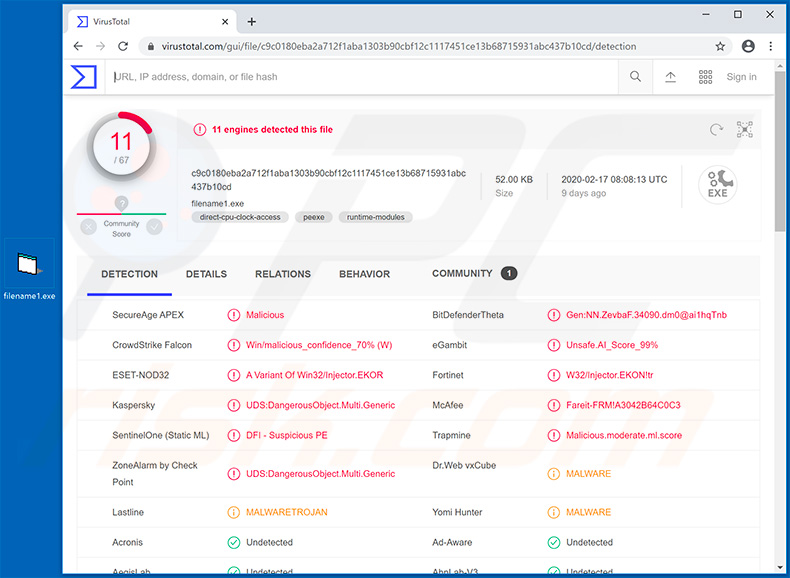This screenshot has width=790, height=578.
Task: Click the 52.00 KB size value
Action: [514, 179]
